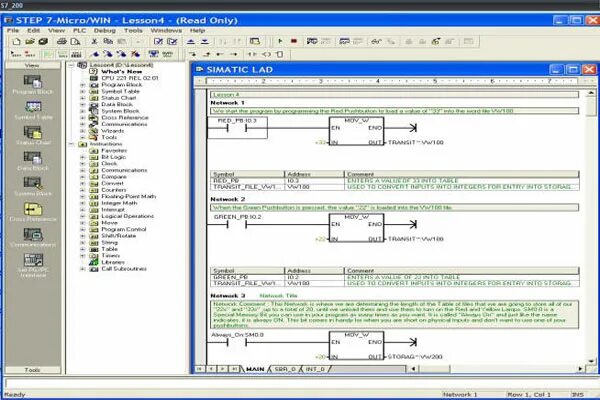Image resolution: width=600 pixels, height=400 pixels.
Task: Open System Block from the navigation bar
Action: coord(33,186)
